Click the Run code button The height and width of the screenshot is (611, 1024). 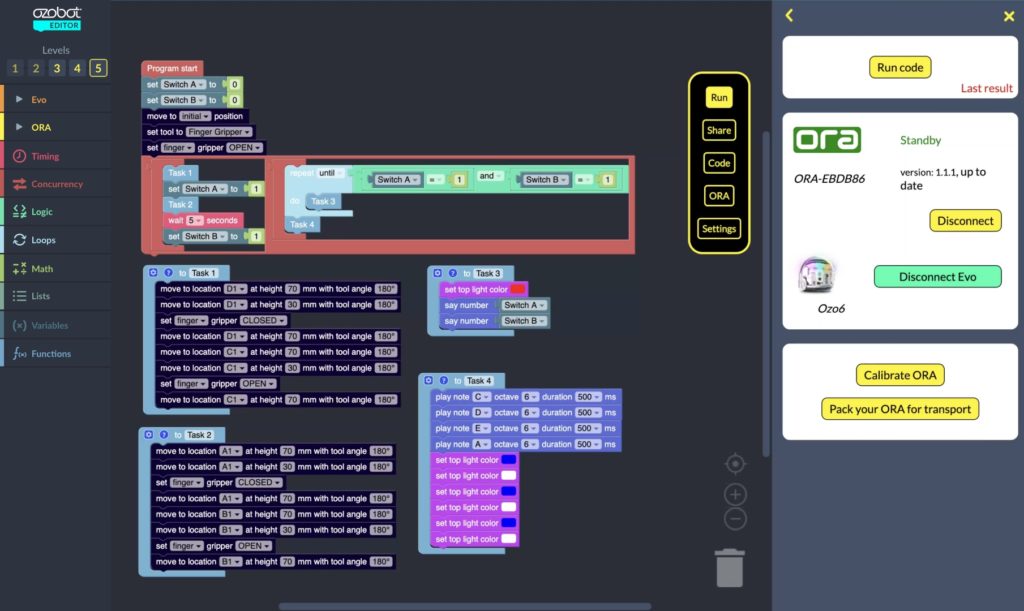(x=900, y=67)
